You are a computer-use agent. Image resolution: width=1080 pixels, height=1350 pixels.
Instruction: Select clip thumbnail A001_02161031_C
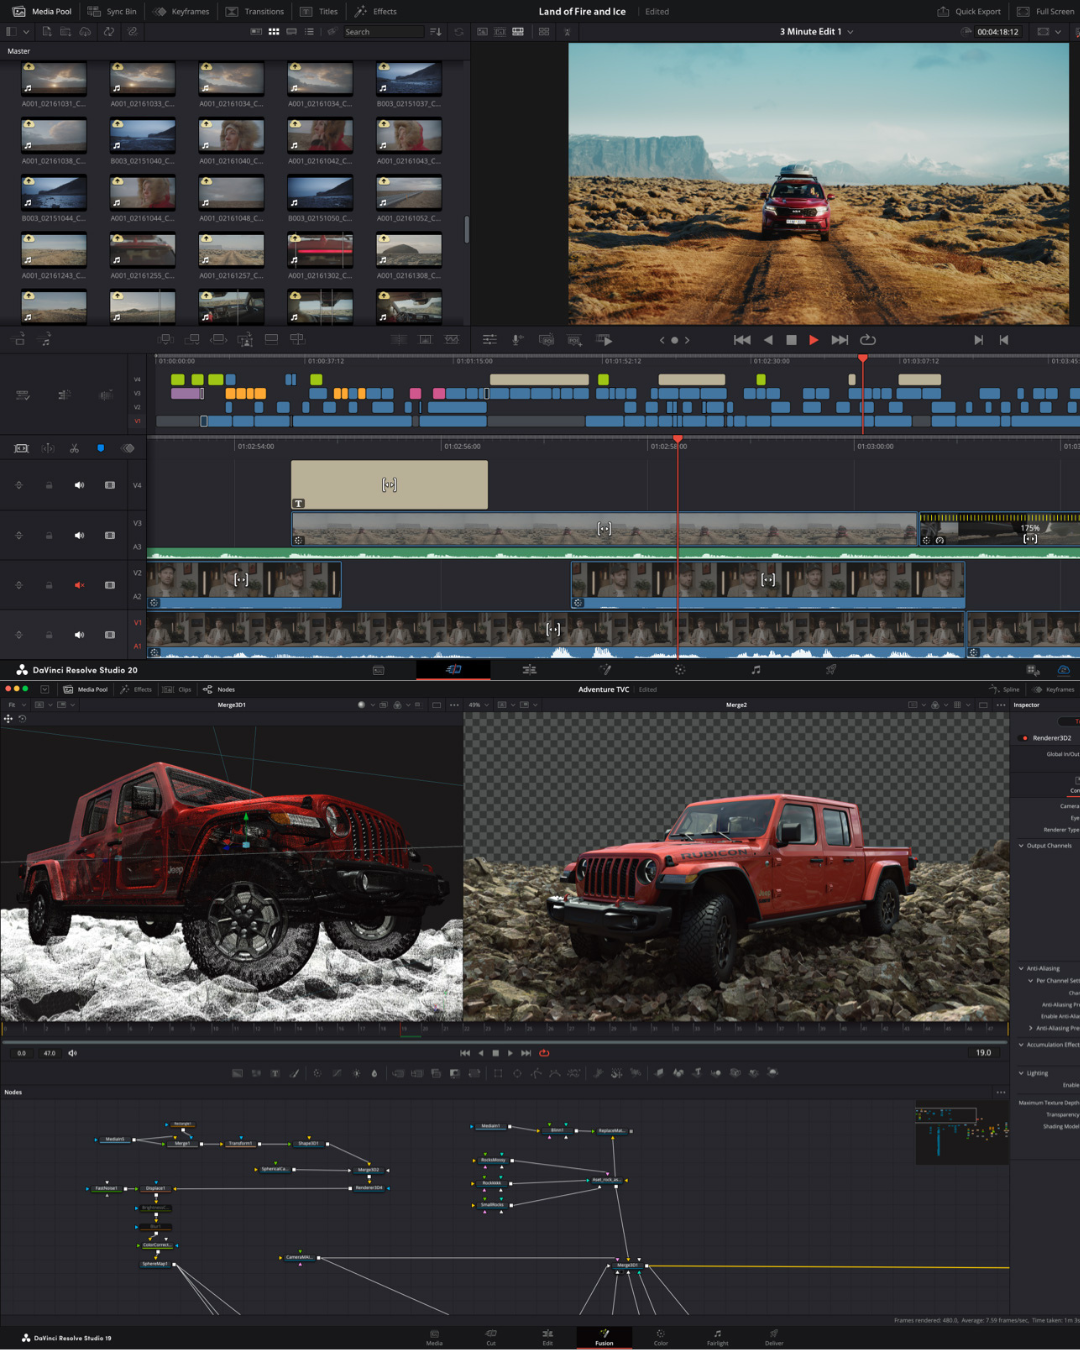(x=54, y=78)
